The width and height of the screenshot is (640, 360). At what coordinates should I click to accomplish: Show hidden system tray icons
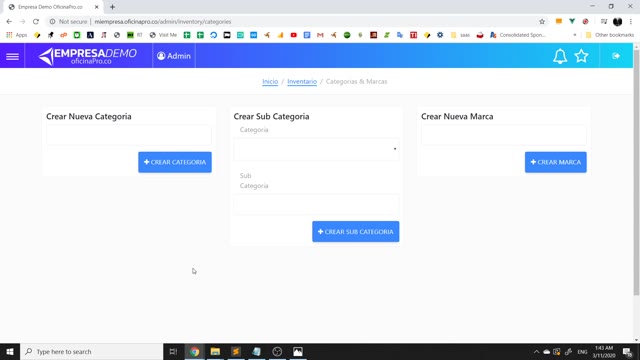pos(536,352)
